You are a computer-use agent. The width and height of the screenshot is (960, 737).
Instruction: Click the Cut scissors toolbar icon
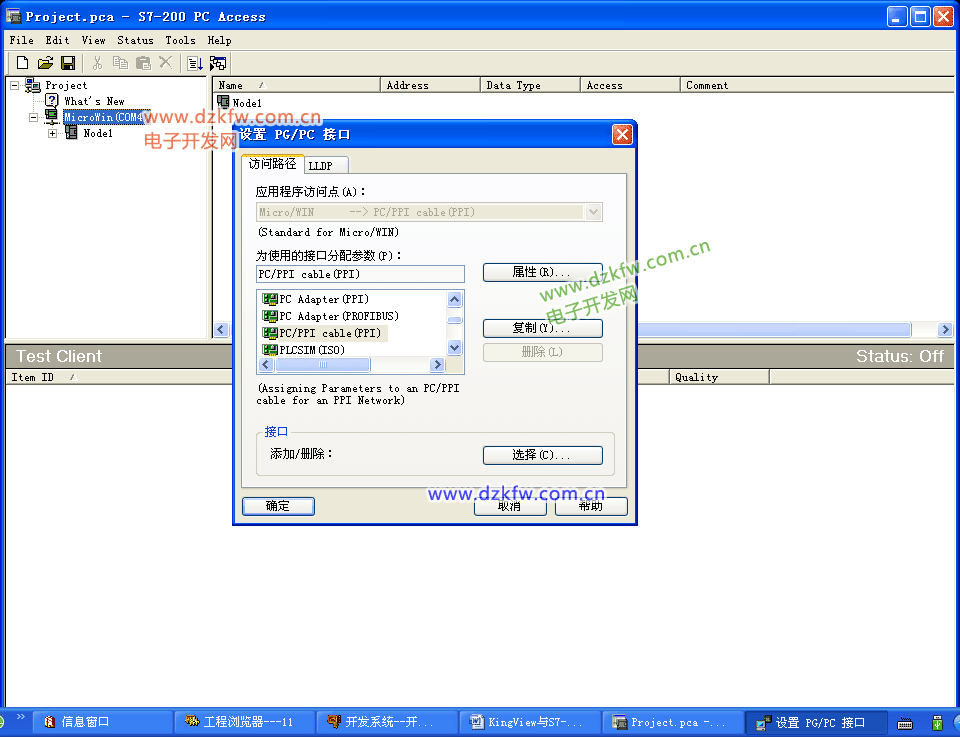(98, 63)
